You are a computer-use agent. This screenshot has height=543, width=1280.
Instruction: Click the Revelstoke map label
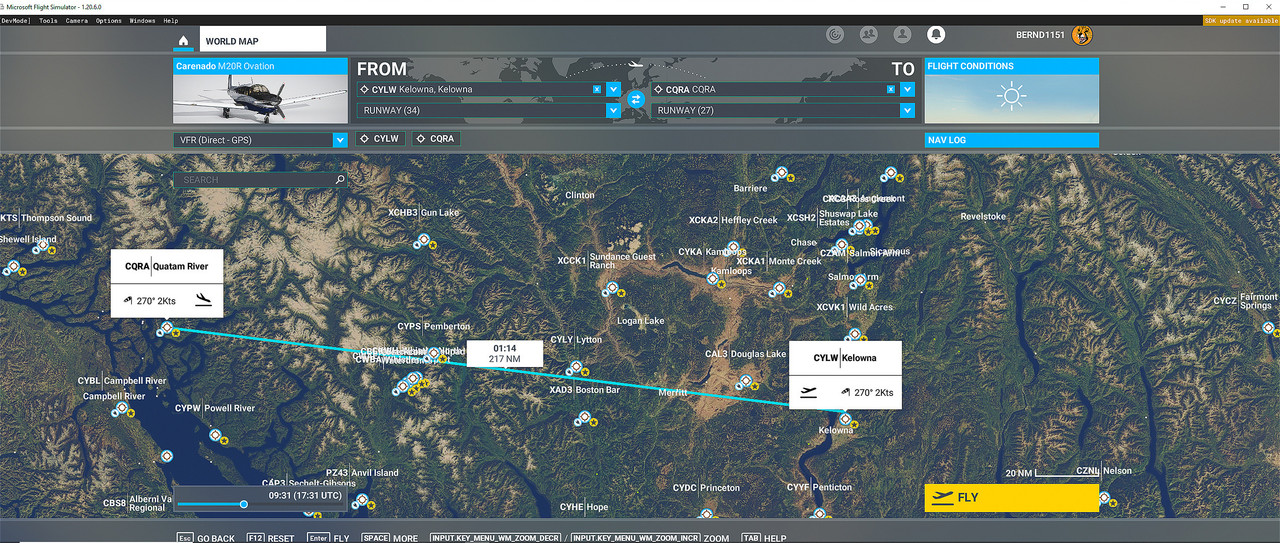(983, 217)
